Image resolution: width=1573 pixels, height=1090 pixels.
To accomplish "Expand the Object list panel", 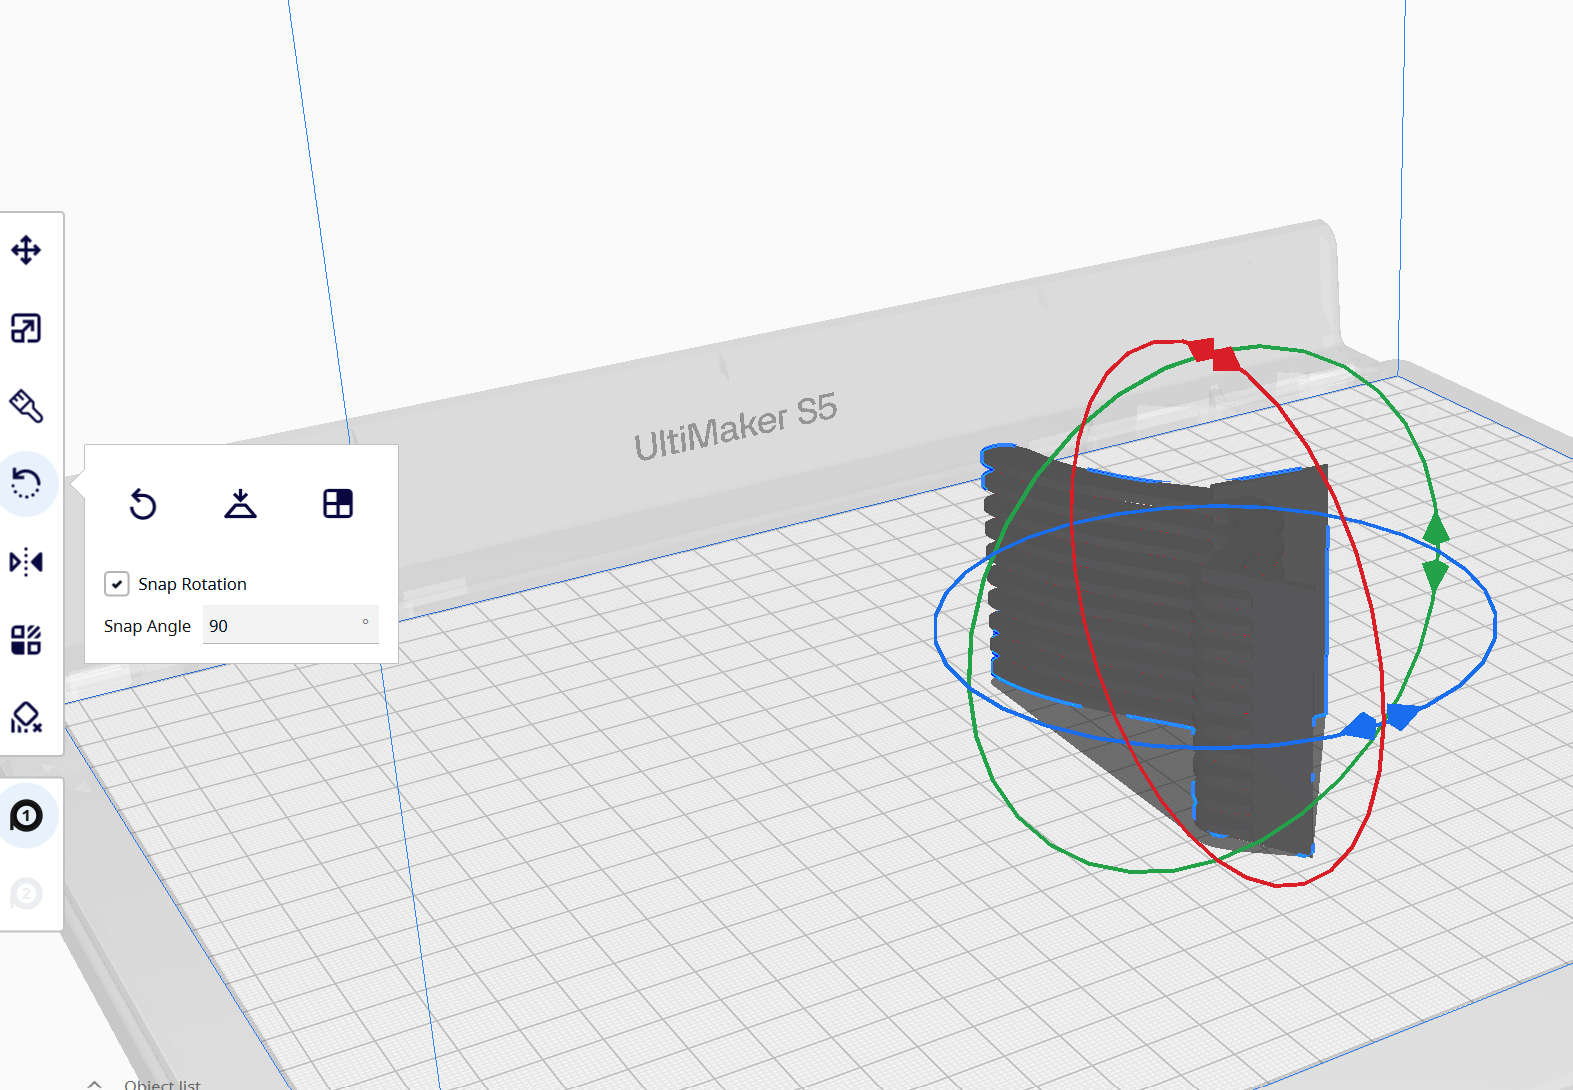I will click(94, 1084).
